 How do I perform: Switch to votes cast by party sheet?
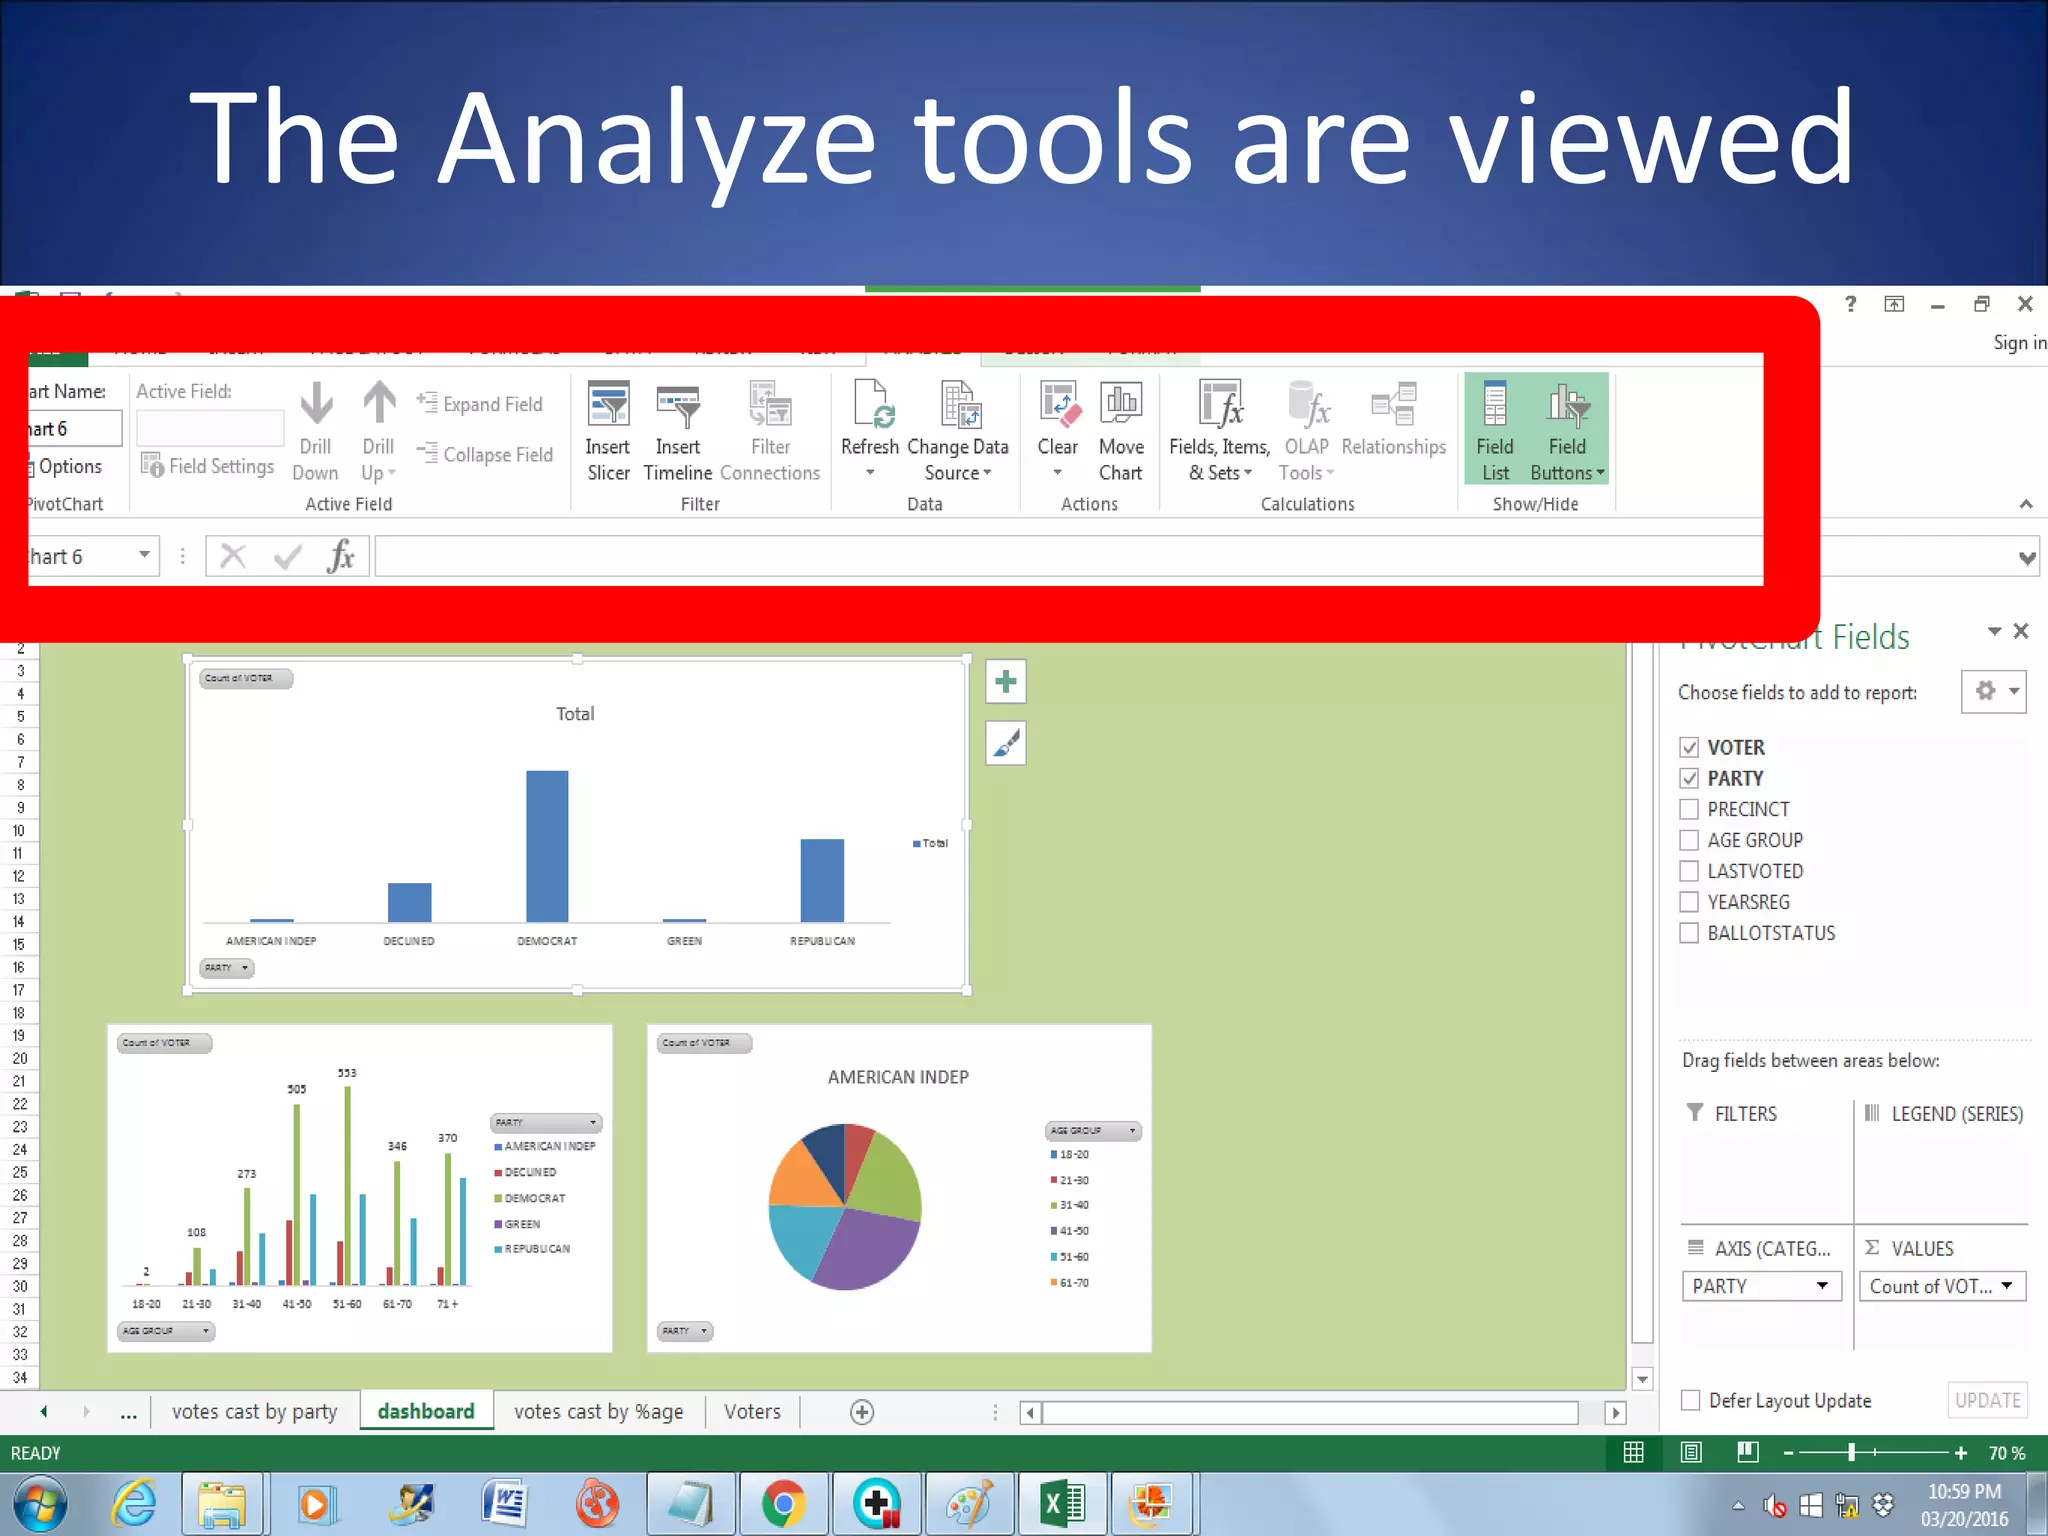(x=254, y=1411)
